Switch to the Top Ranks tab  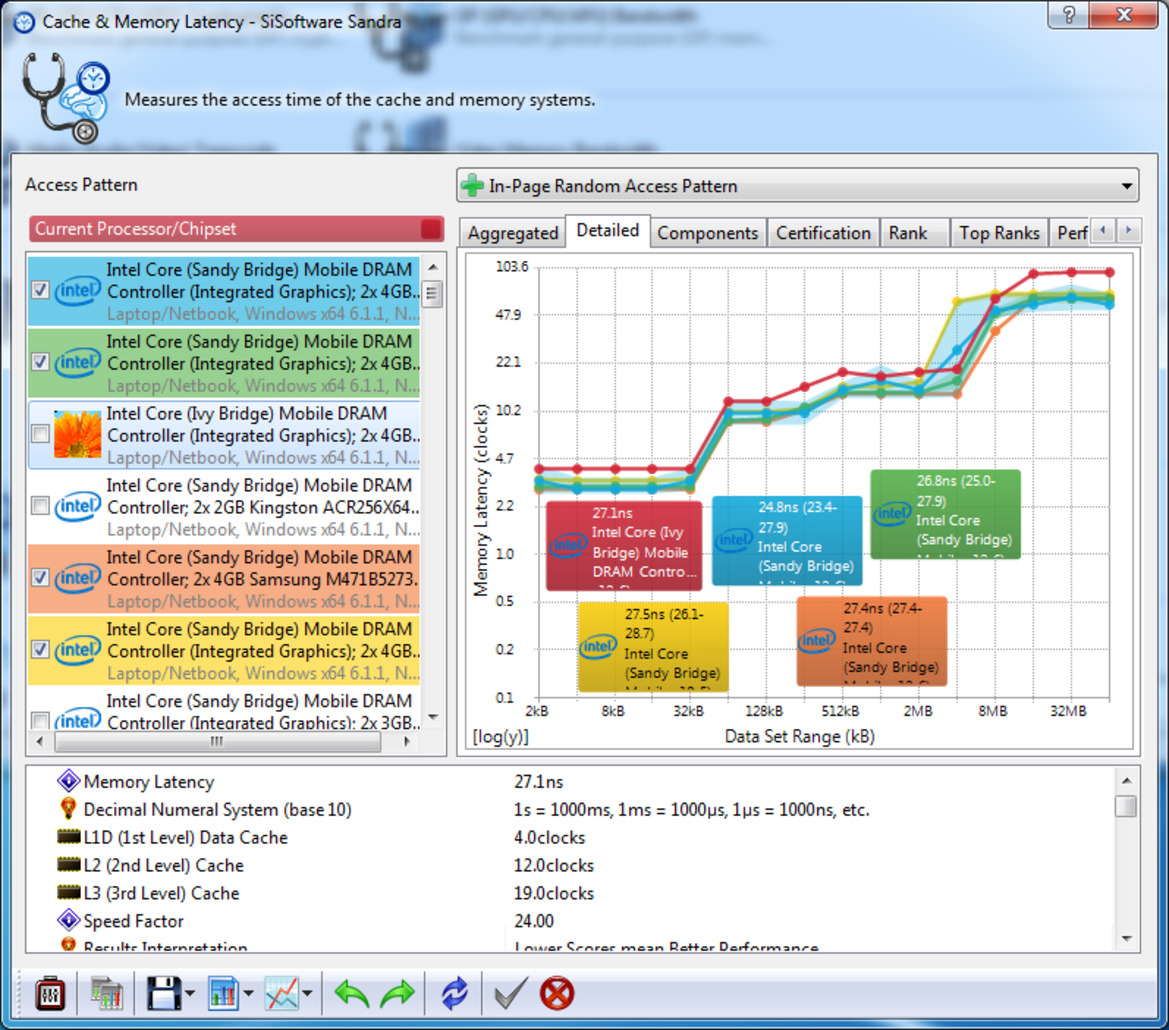tap(999, 233)
